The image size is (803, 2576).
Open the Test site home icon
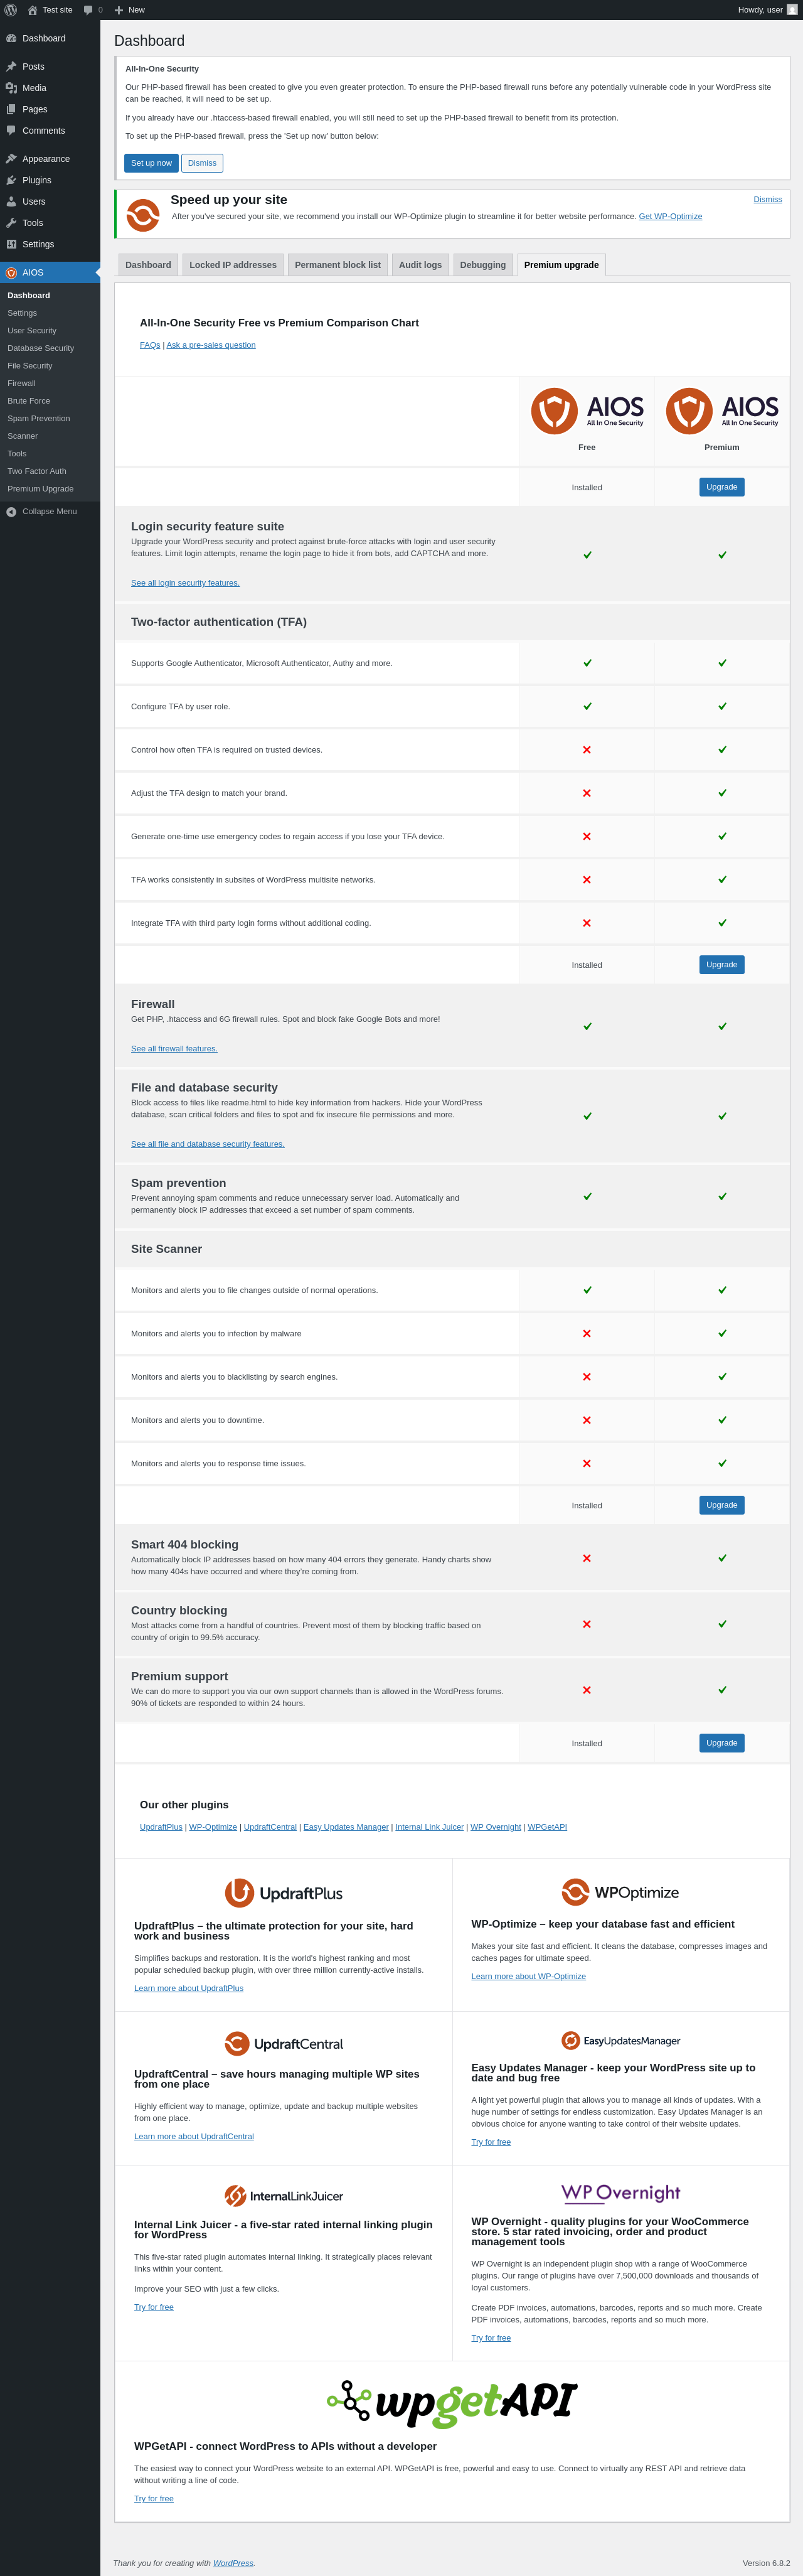point(32,10)
